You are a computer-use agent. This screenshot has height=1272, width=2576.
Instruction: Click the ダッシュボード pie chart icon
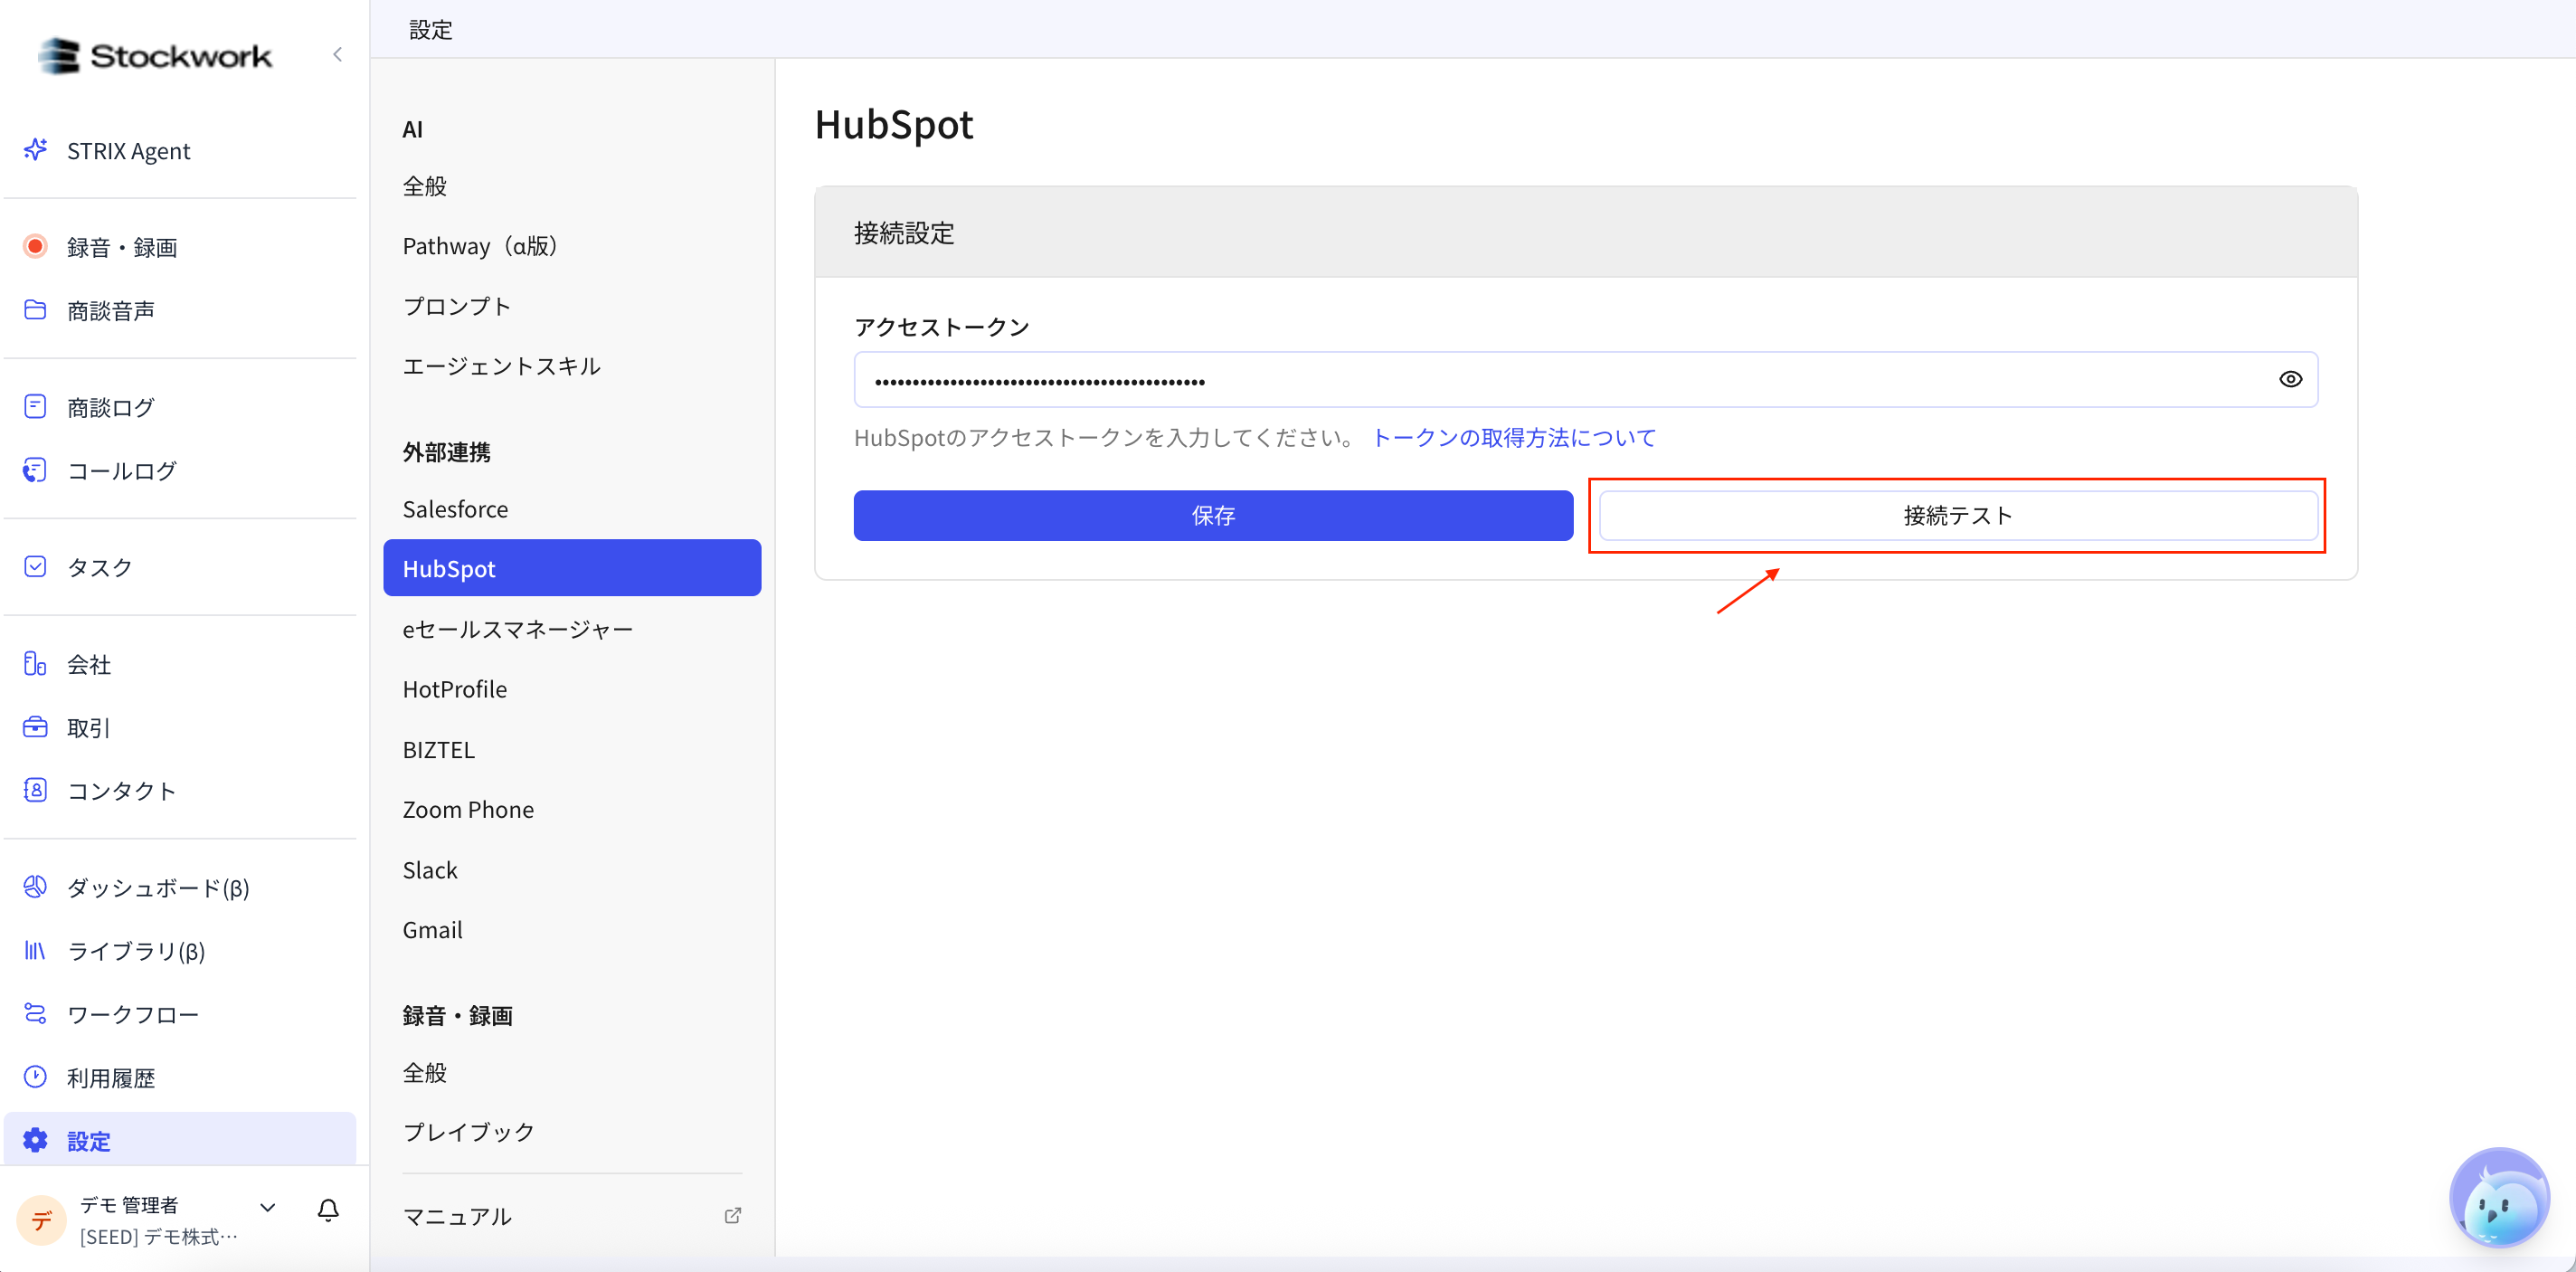[35, 887]
